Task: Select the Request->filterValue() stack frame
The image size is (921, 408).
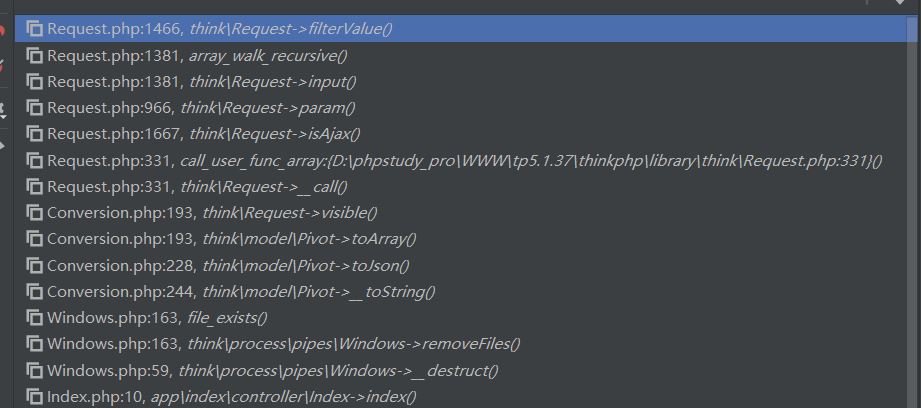Action: pos(462,28)
